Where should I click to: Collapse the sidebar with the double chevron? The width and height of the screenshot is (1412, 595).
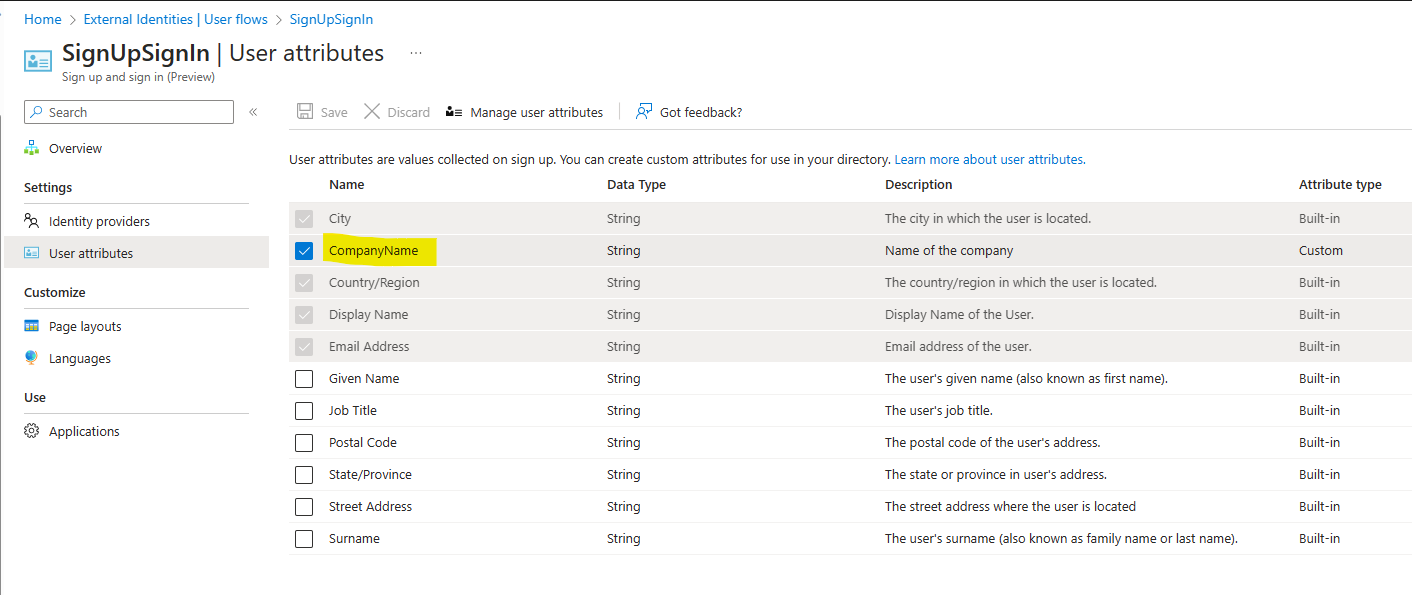tap(254, 111)
